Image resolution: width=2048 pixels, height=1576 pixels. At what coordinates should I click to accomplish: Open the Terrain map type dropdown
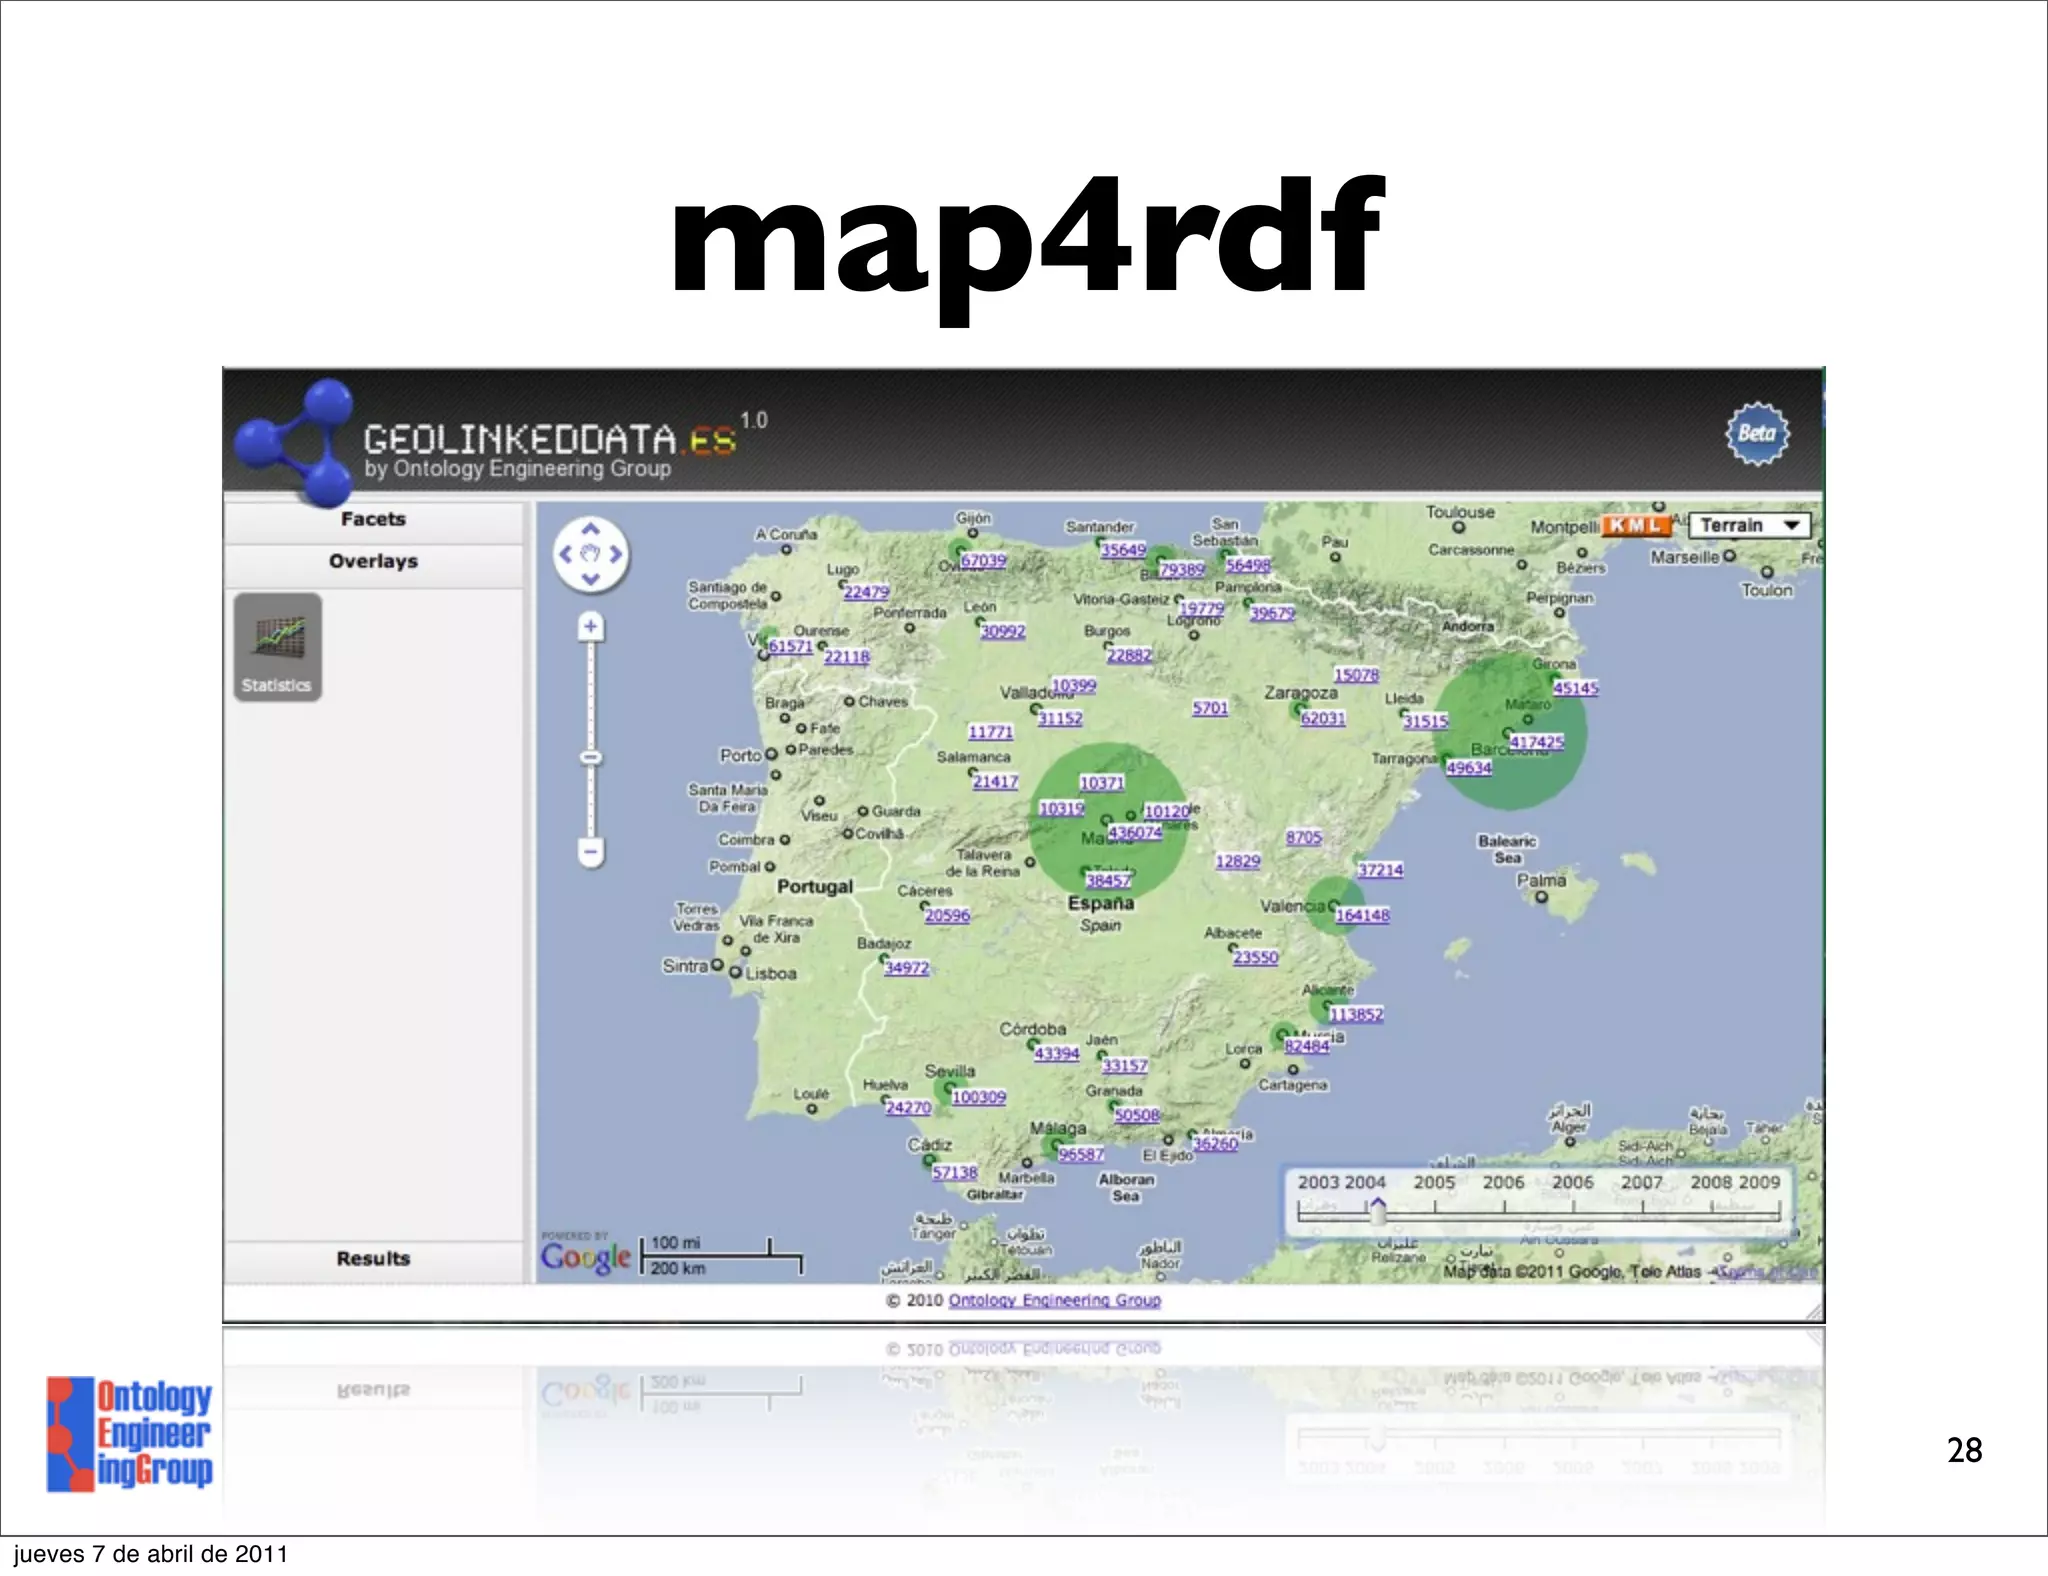coord(1749,526)
